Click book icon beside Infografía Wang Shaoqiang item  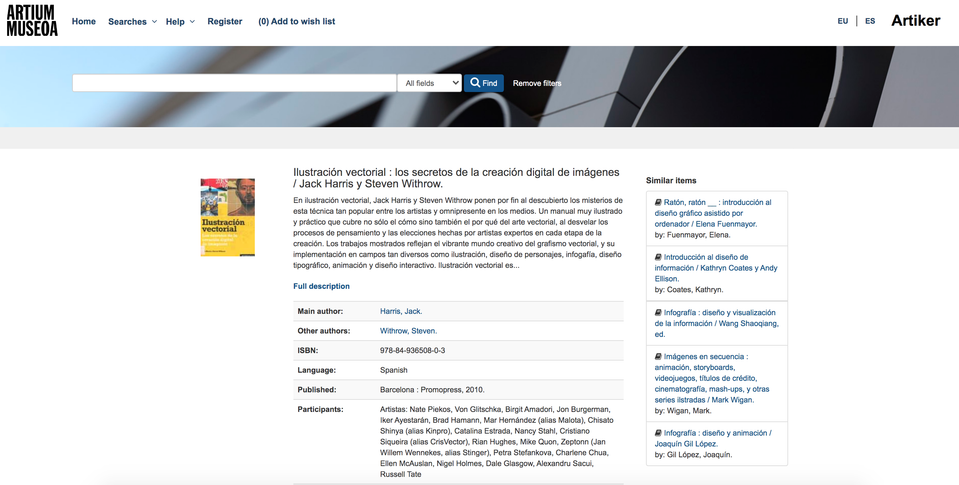pos(658,313)
